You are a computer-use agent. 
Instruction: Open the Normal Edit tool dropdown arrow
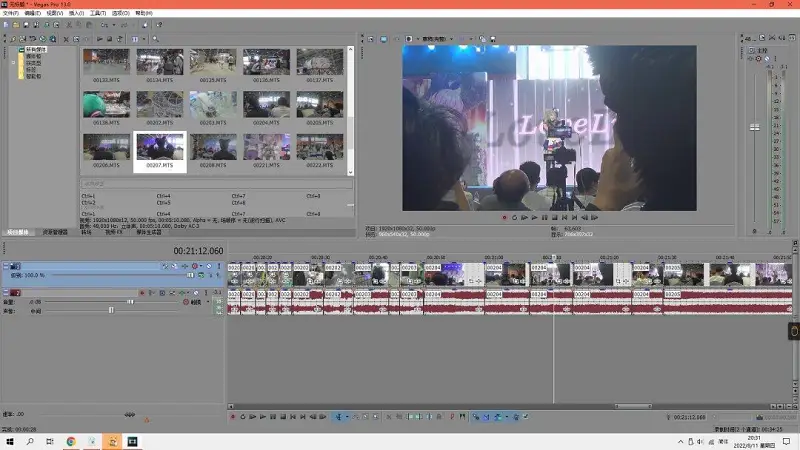(x=347, y=417)
